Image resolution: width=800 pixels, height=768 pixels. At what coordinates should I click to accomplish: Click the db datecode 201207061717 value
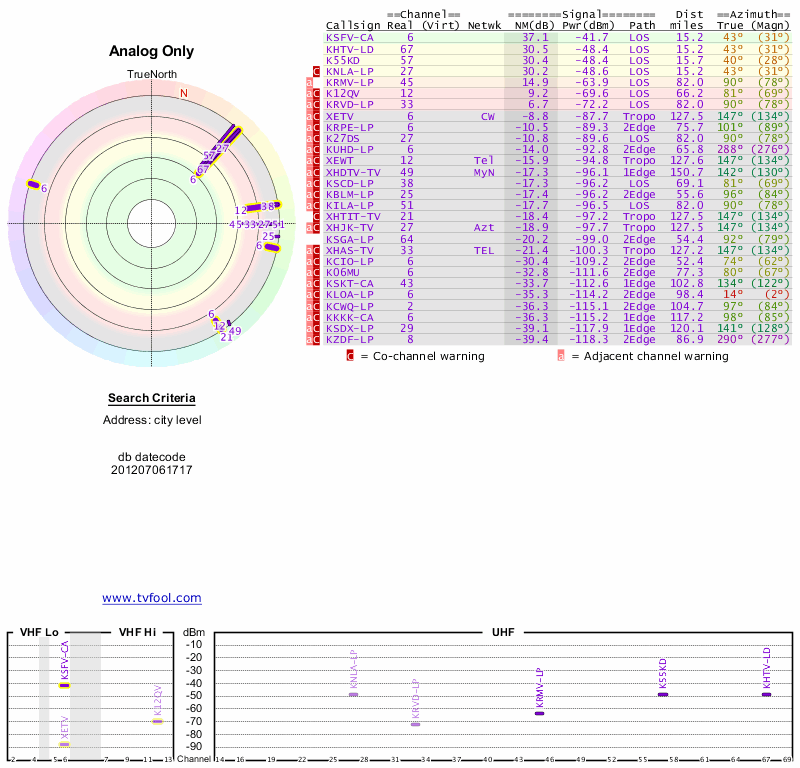pyautogui.click(x=152, y=470)
